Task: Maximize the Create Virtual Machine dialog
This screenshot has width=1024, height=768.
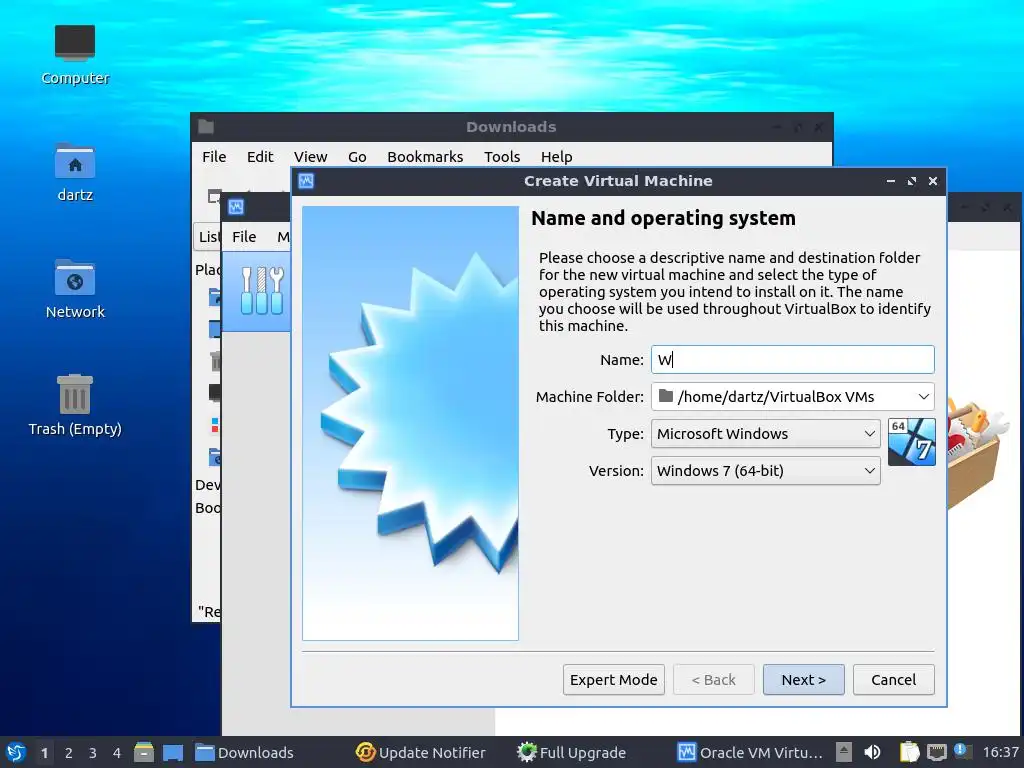Action: click(x=912, y=181)
